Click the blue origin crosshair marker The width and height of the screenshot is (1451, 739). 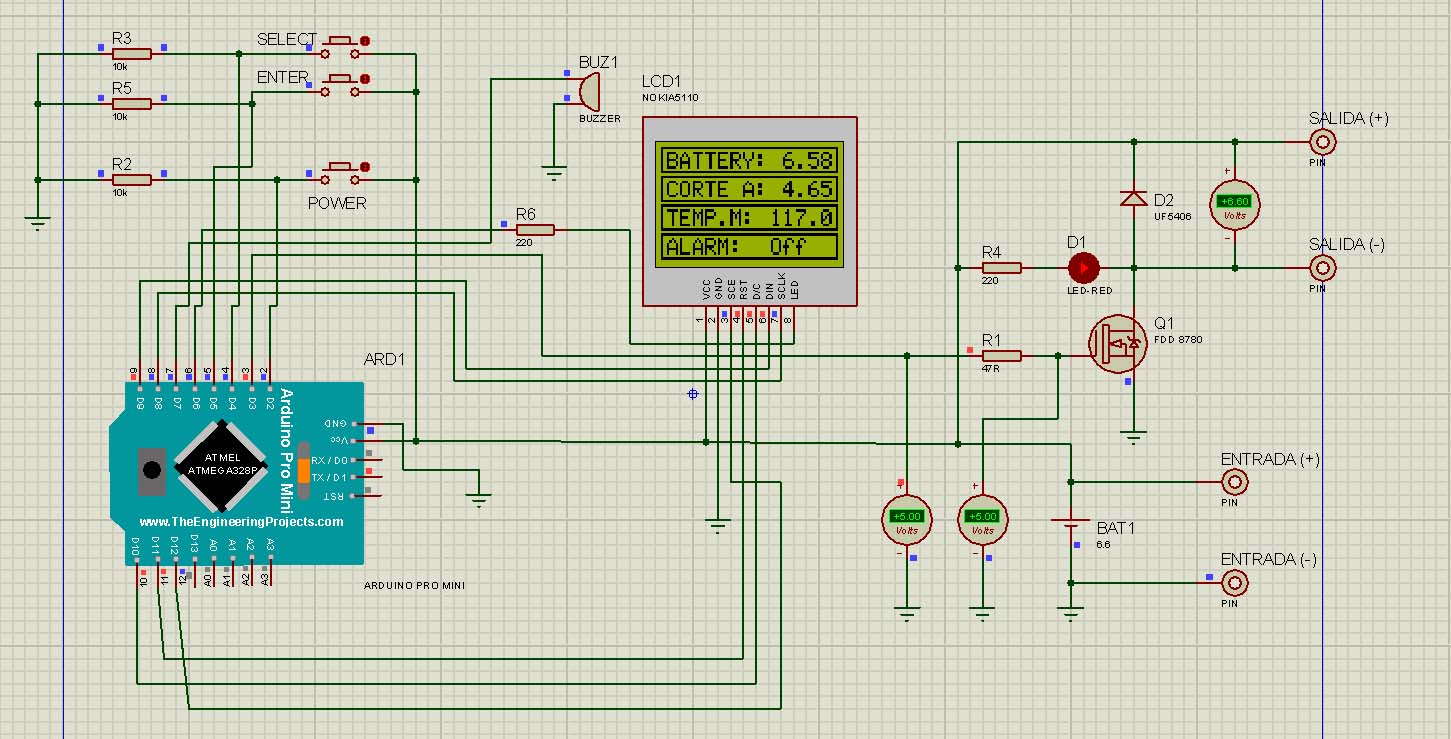coord(692,394)
